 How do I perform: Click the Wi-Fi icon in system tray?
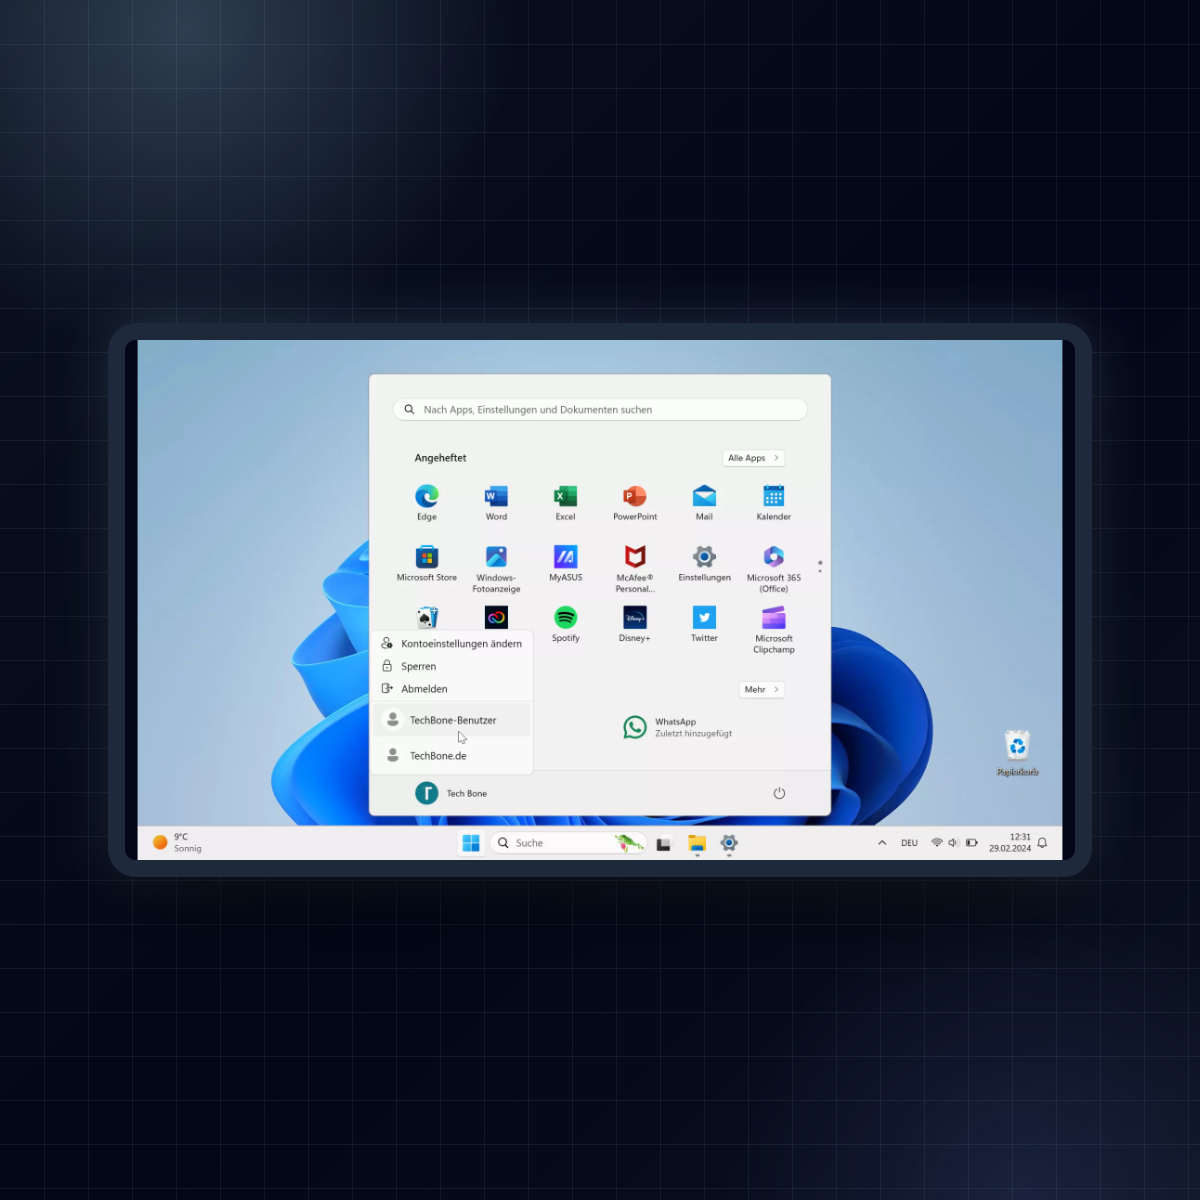tap(937, 843)
